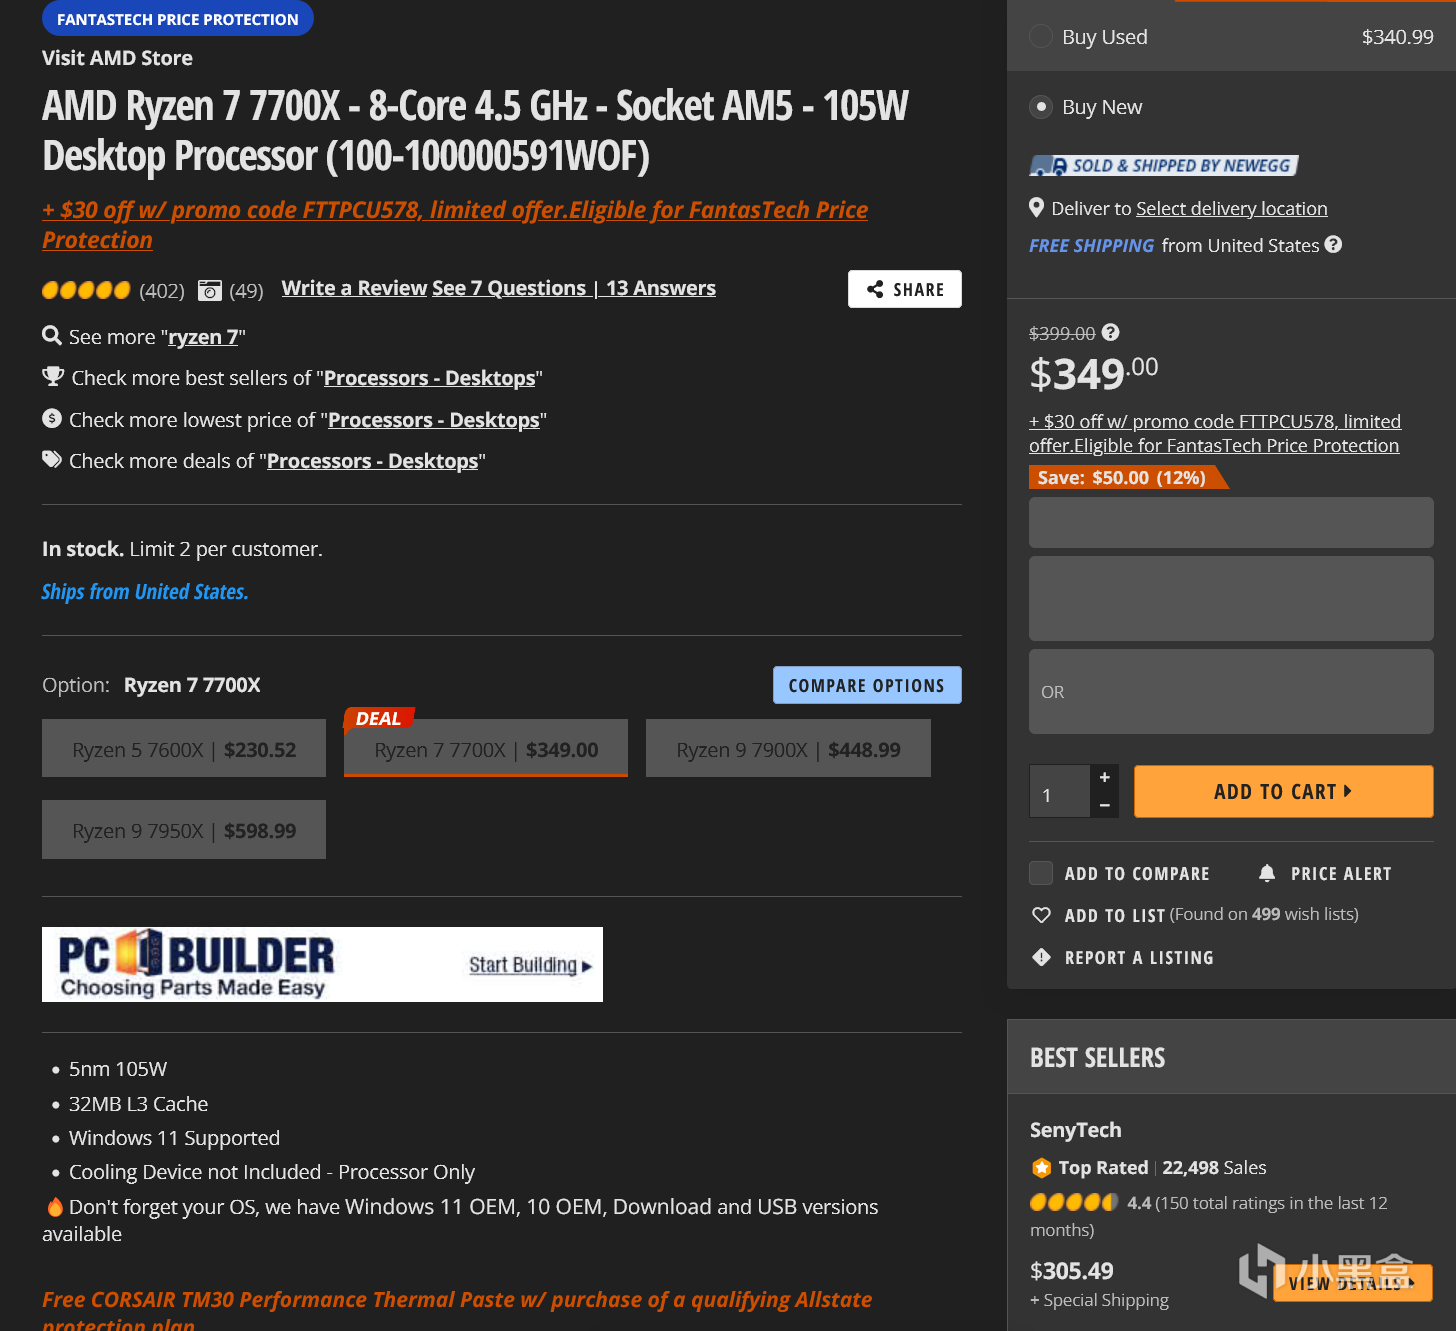
Task: Click the Price Alert bell icon
Action: [1267, 873]
